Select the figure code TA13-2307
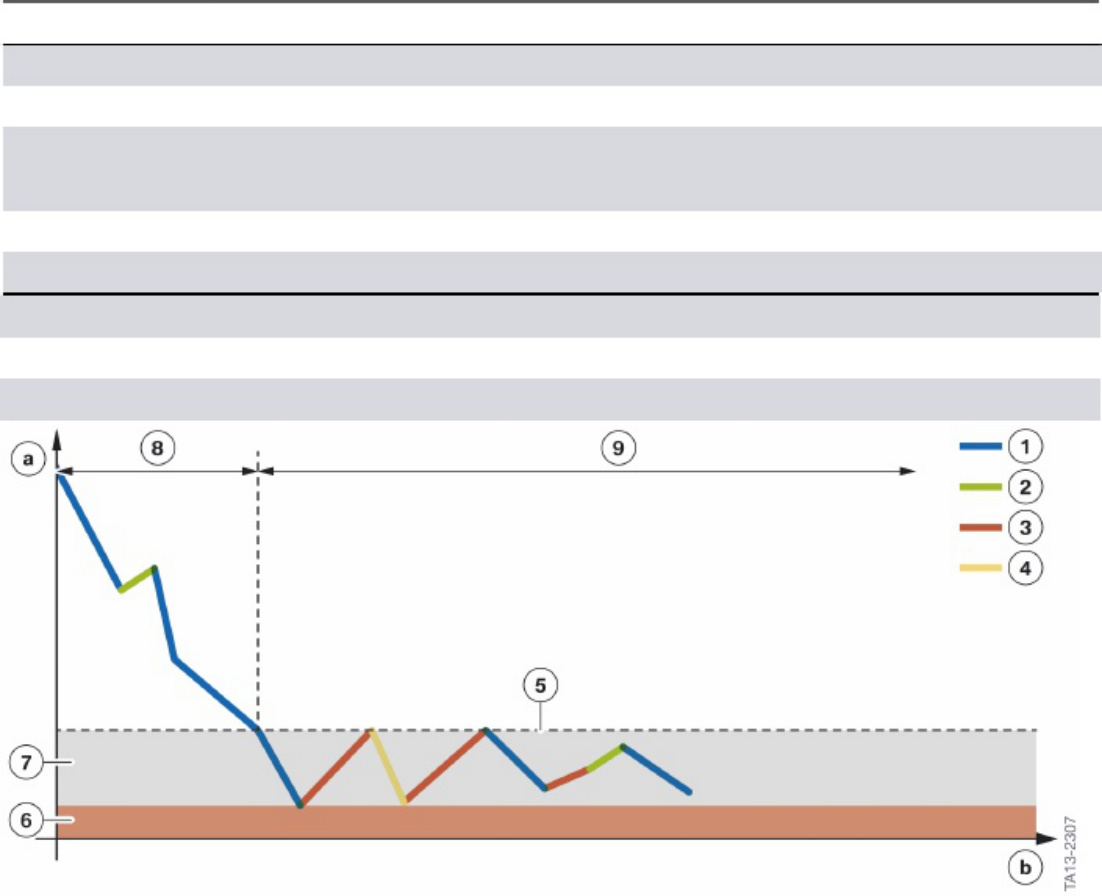Viewport: 1102px width, 896px height. [x=1069, y=852]
